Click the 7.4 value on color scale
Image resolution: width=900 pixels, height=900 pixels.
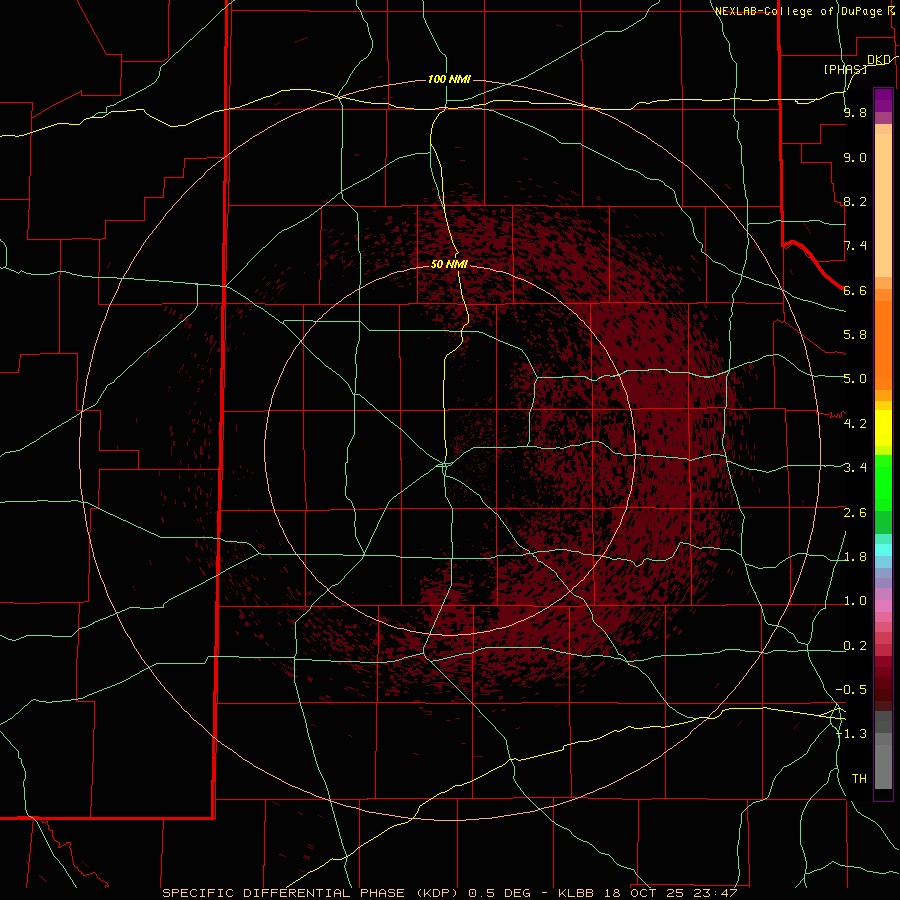click(855, 246)
